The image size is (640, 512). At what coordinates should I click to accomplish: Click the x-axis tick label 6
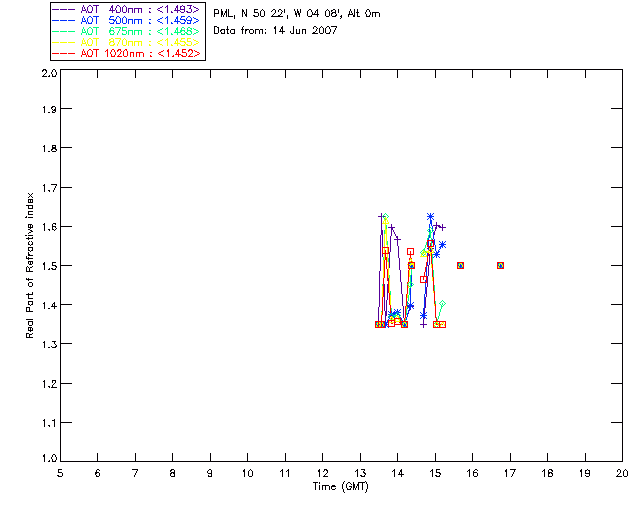point(98,473)
